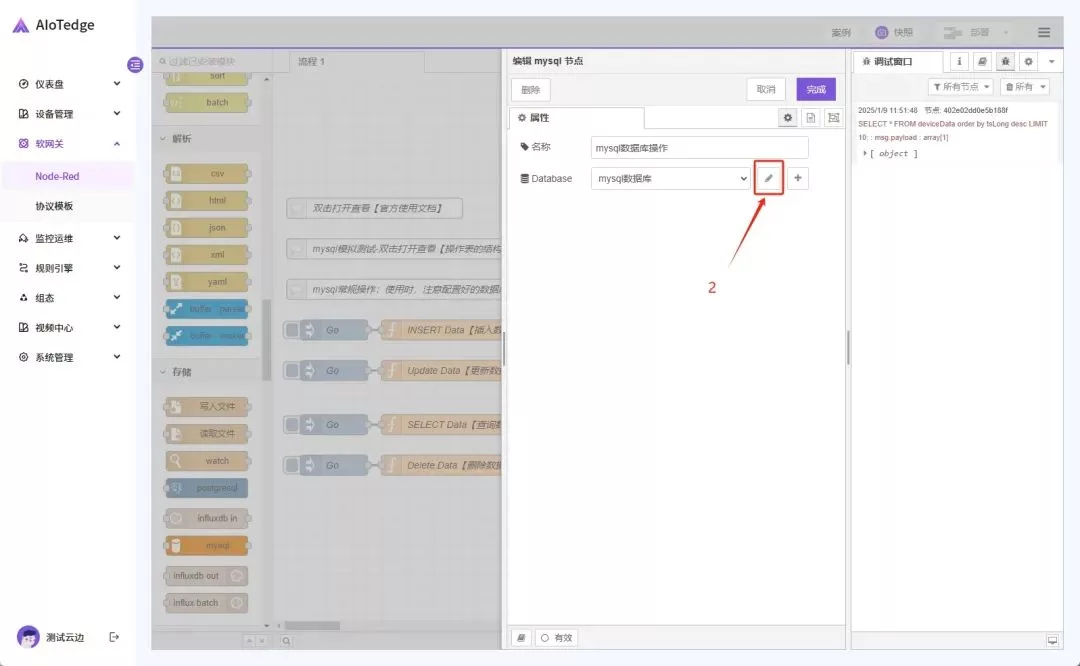Open the 所有节点 filter dropdown

[961, 87]
